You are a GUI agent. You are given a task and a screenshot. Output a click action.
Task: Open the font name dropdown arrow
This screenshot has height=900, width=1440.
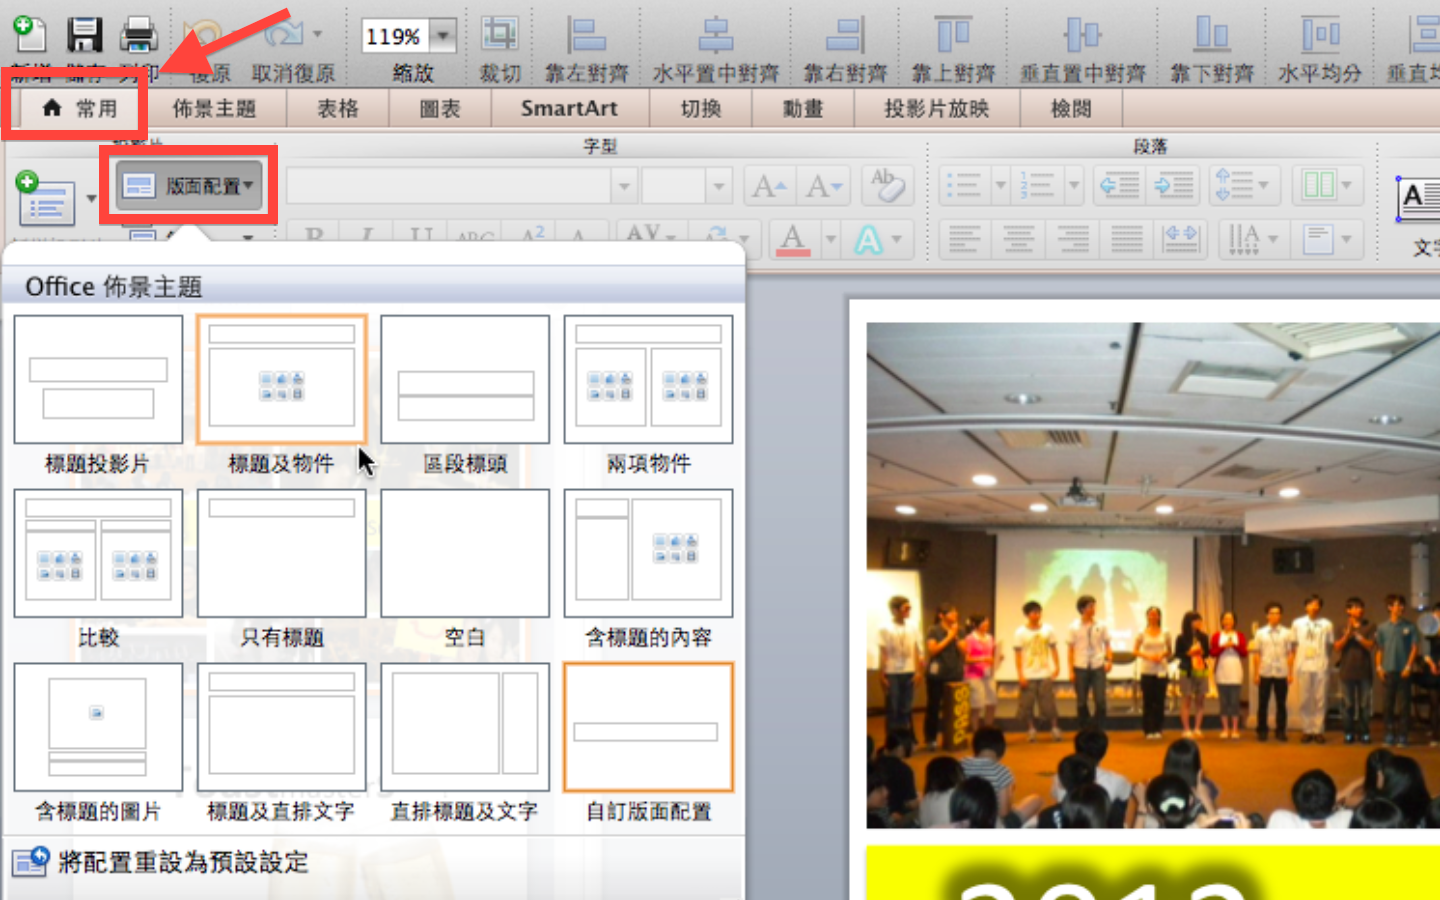pyautogui.click(x=624, y=186)
